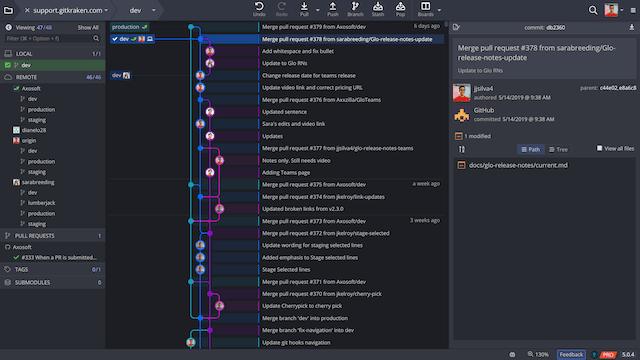Viewport: 640px width, 360px height.
Task: Open the Boards dropdown arrow
Action: point(439,10)
